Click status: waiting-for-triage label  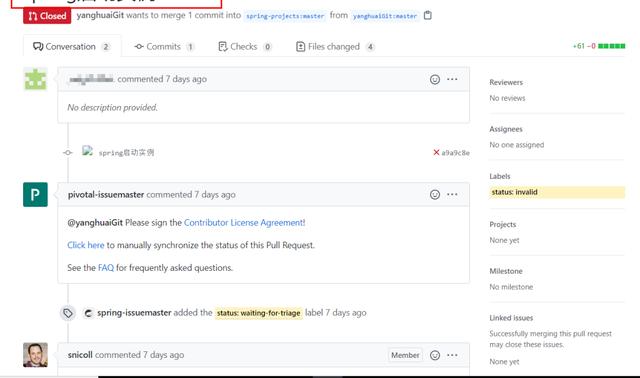coord(258,313)
